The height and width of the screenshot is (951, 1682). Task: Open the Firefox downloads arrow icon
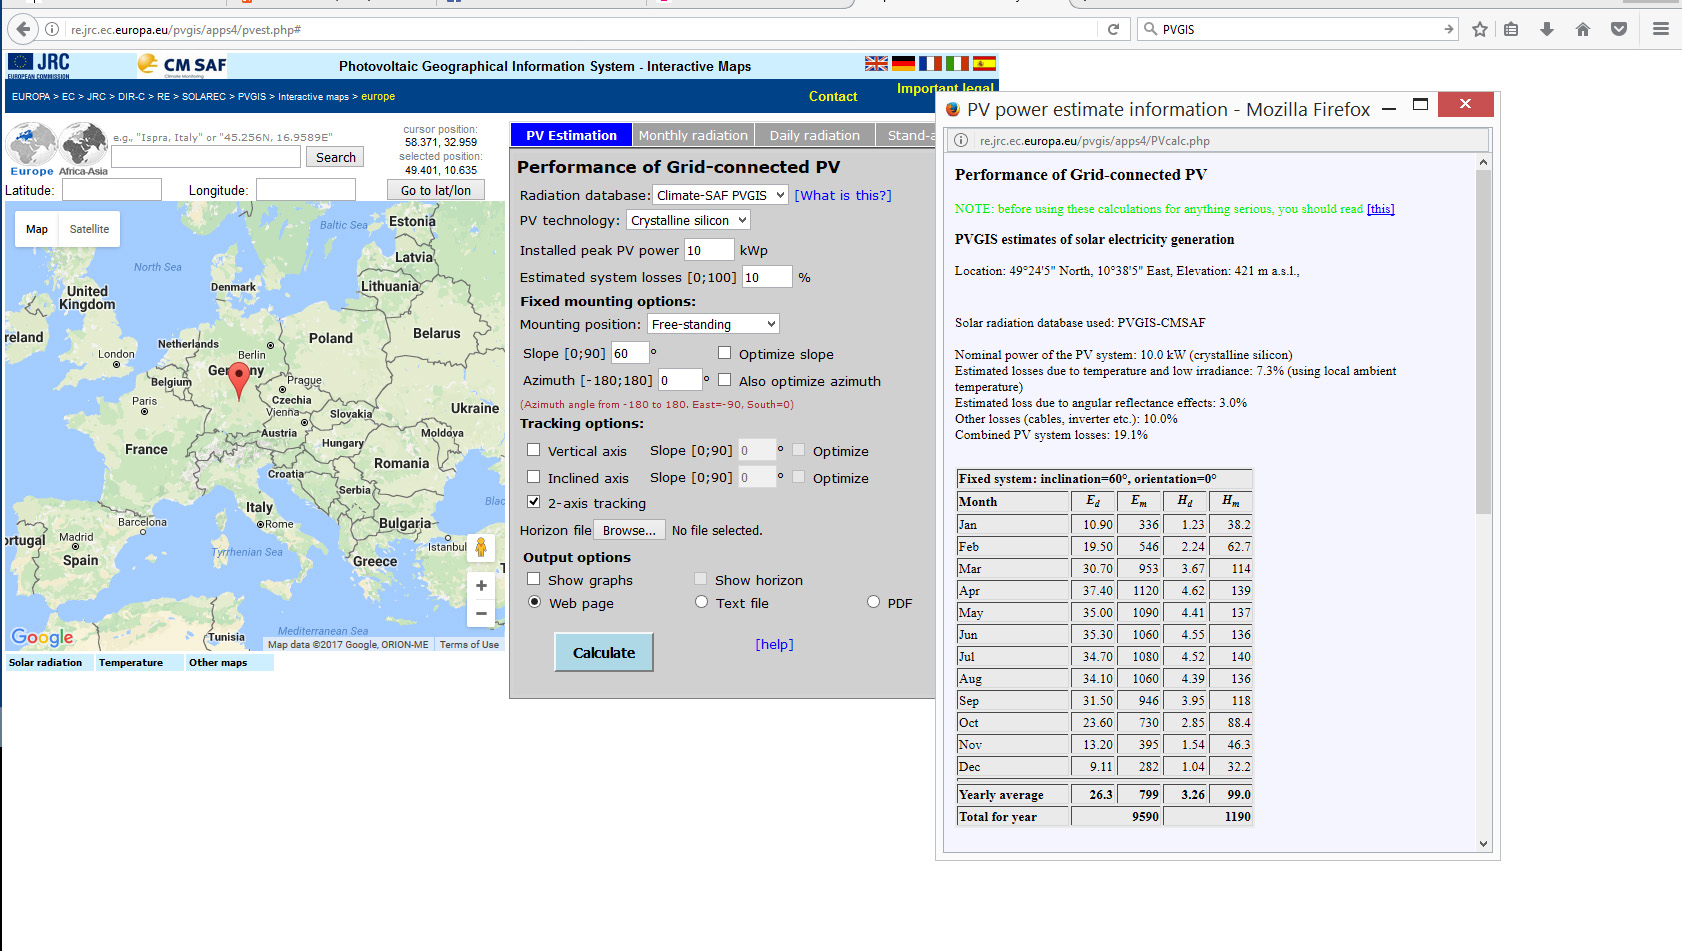(x=1547, y=29)
